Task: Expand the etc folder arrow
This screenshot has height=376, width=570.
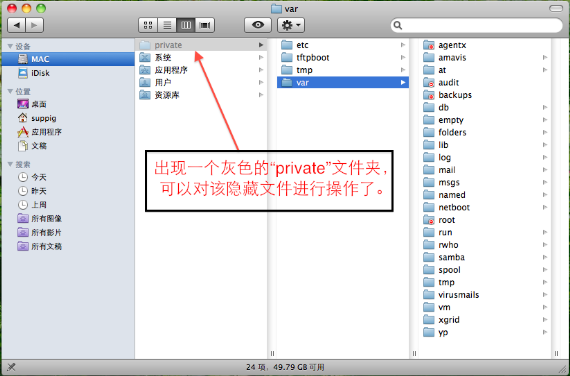Action: 403,45
